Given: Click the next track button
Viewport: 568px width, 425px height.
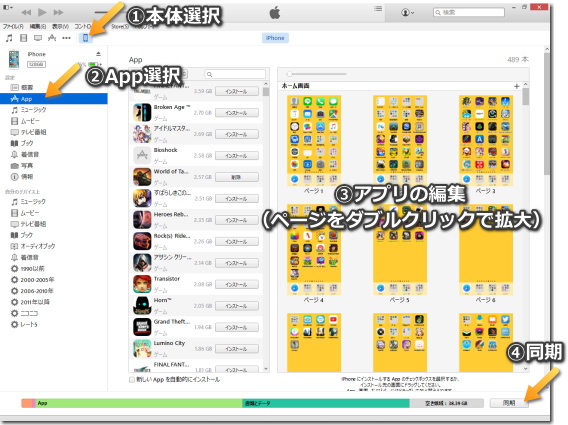Looking at the screenshot, I should 58,12.
